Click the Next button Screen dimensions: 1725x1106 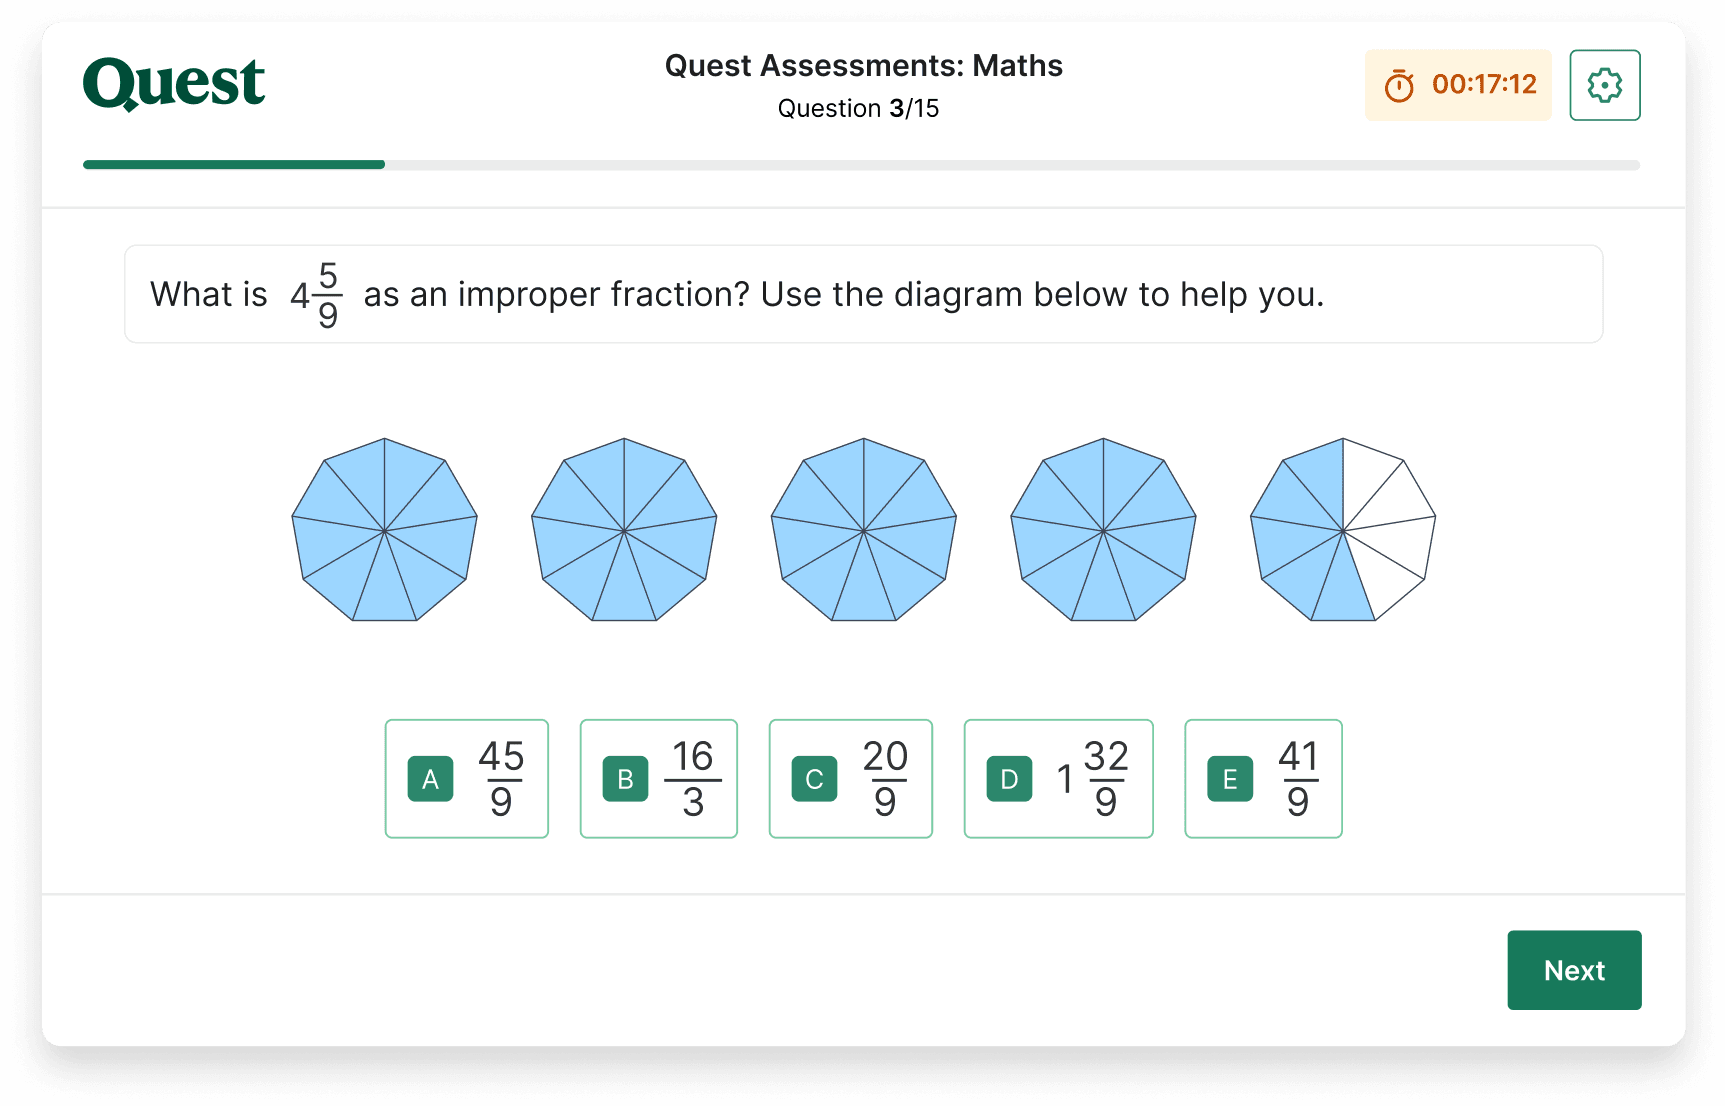coord(1574,969)
